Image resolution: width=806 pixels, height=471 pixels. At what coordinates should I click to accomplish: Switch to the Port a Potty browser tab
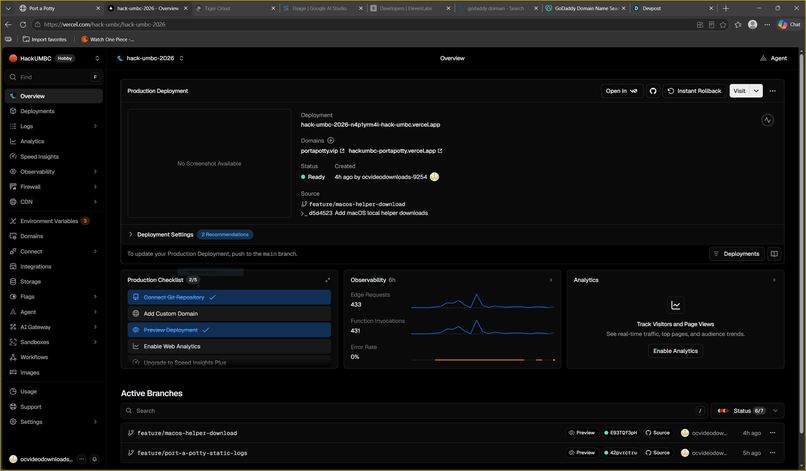point(60,8)
